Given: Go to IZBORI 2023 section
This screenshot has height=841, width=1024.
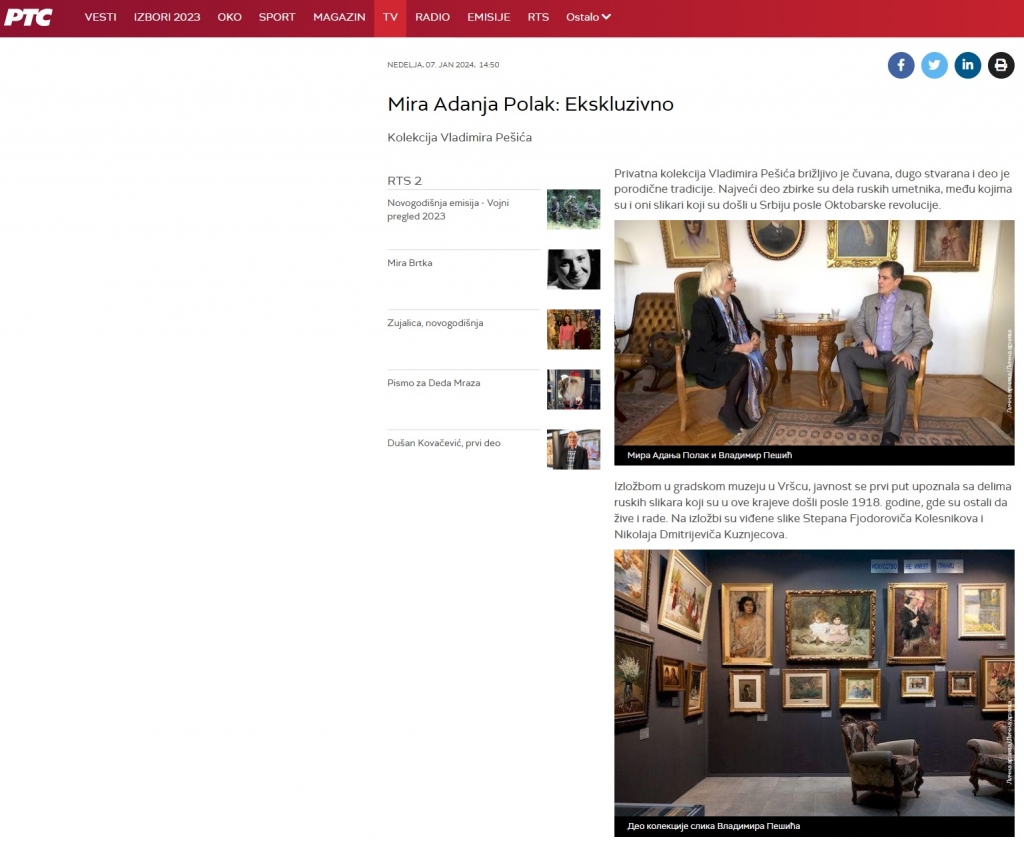Looking at the screenshot, I should click(x=167, y=17).
